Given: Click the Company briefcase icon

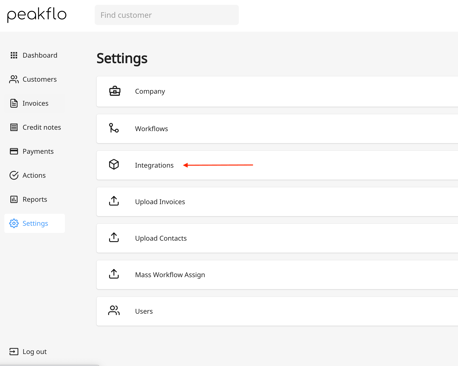Looking at the screenshot, I should click(x=115, y=91).
